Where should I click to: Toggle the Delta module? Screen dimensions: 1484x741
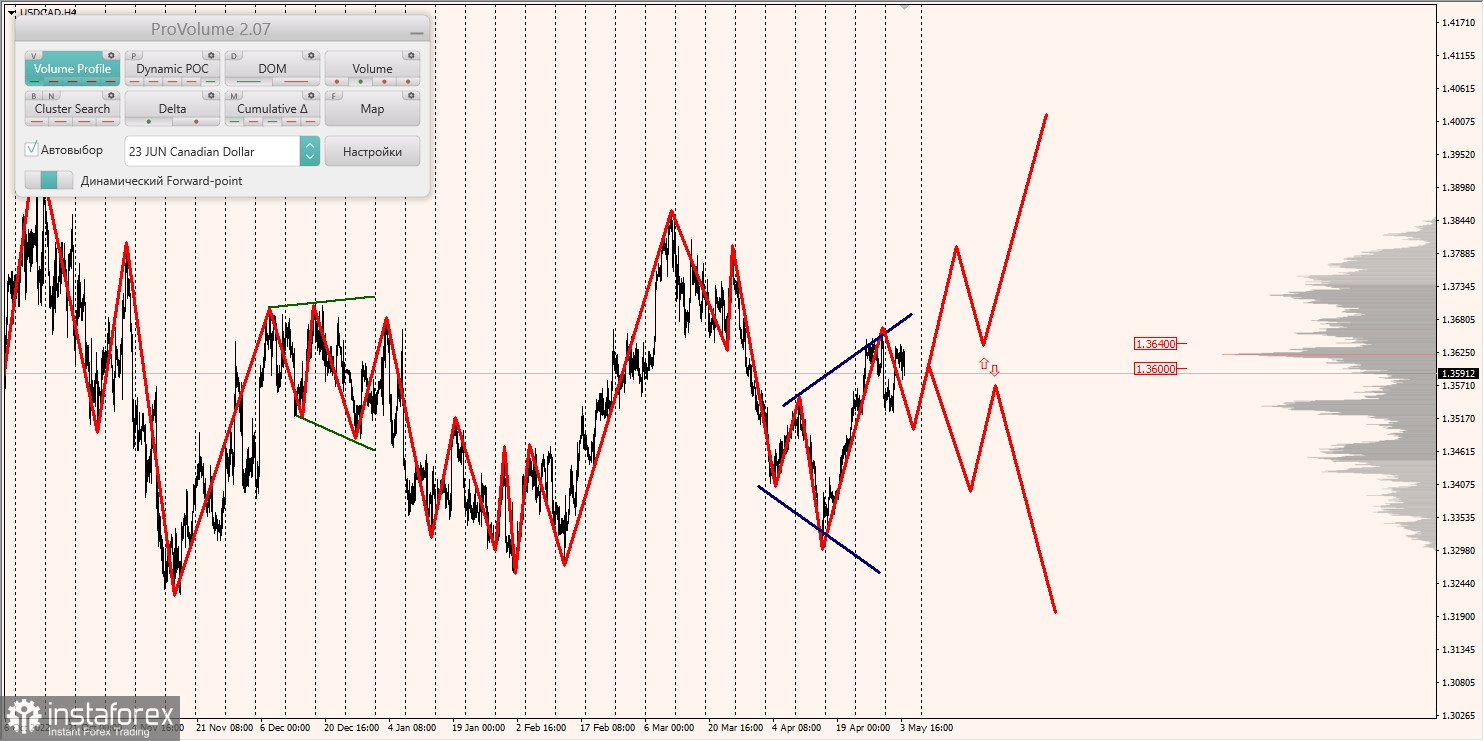pos(172,108)
